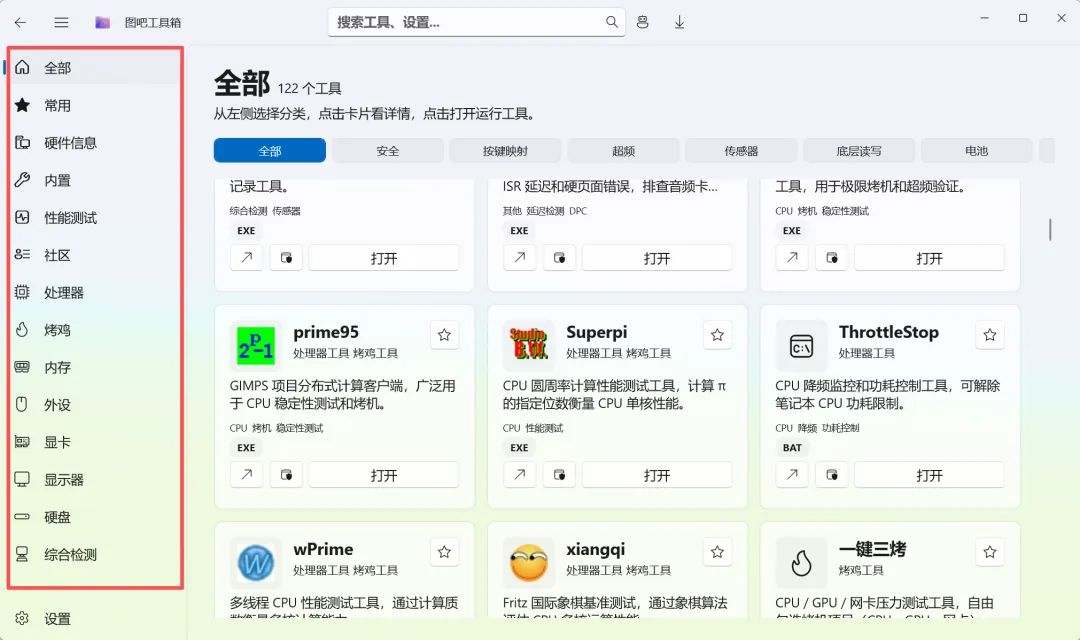This screenshot has height=640, width=1080.
Task: Click the shield icon on Superpi card
Action: pos(559,475)
